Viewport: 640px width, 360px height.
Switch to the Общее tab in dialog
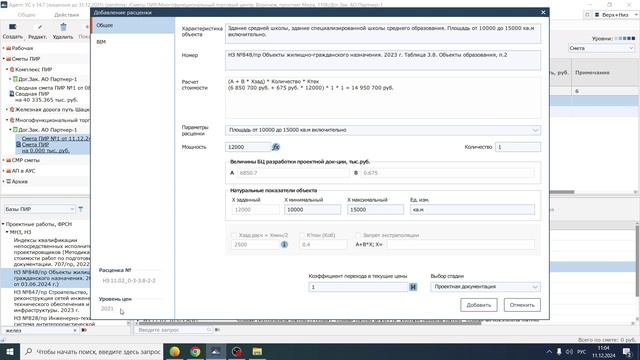coord(133,25)
